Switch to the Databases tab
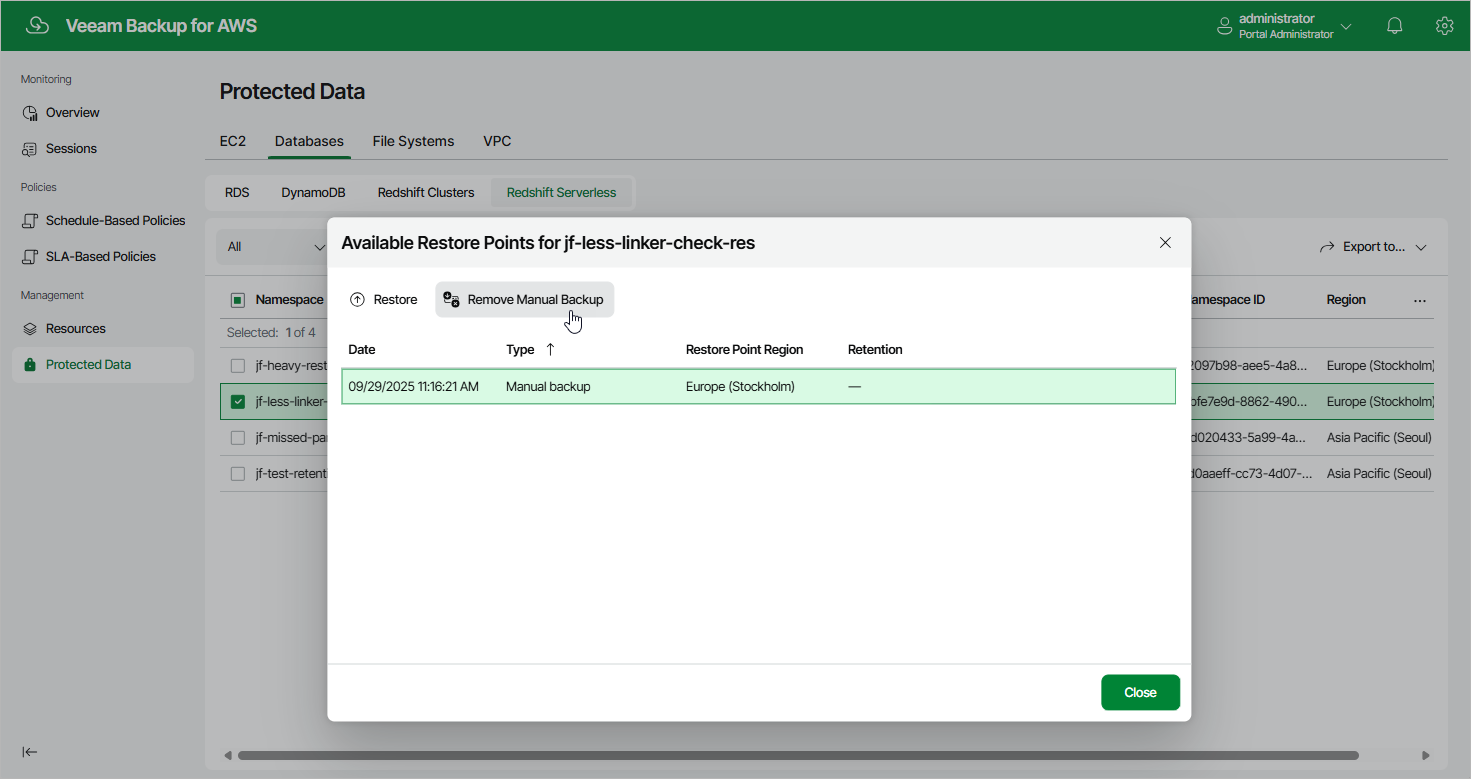 point(309,141)
